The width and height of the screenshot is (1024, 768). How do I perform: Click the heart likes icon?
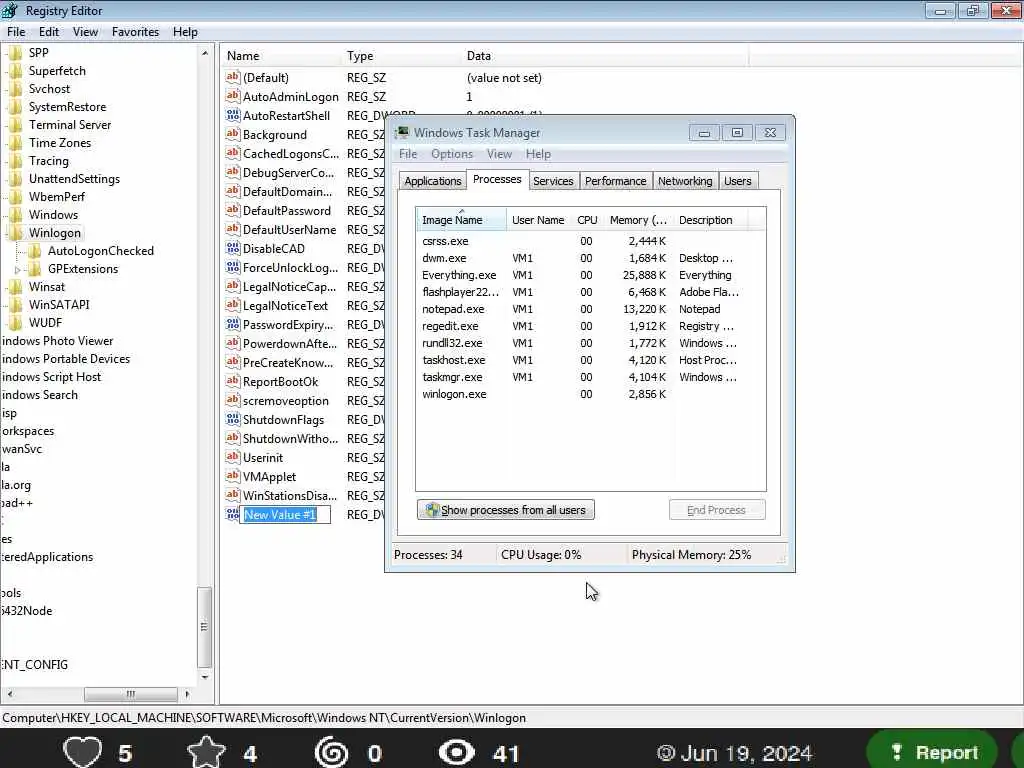click(82, 752)
